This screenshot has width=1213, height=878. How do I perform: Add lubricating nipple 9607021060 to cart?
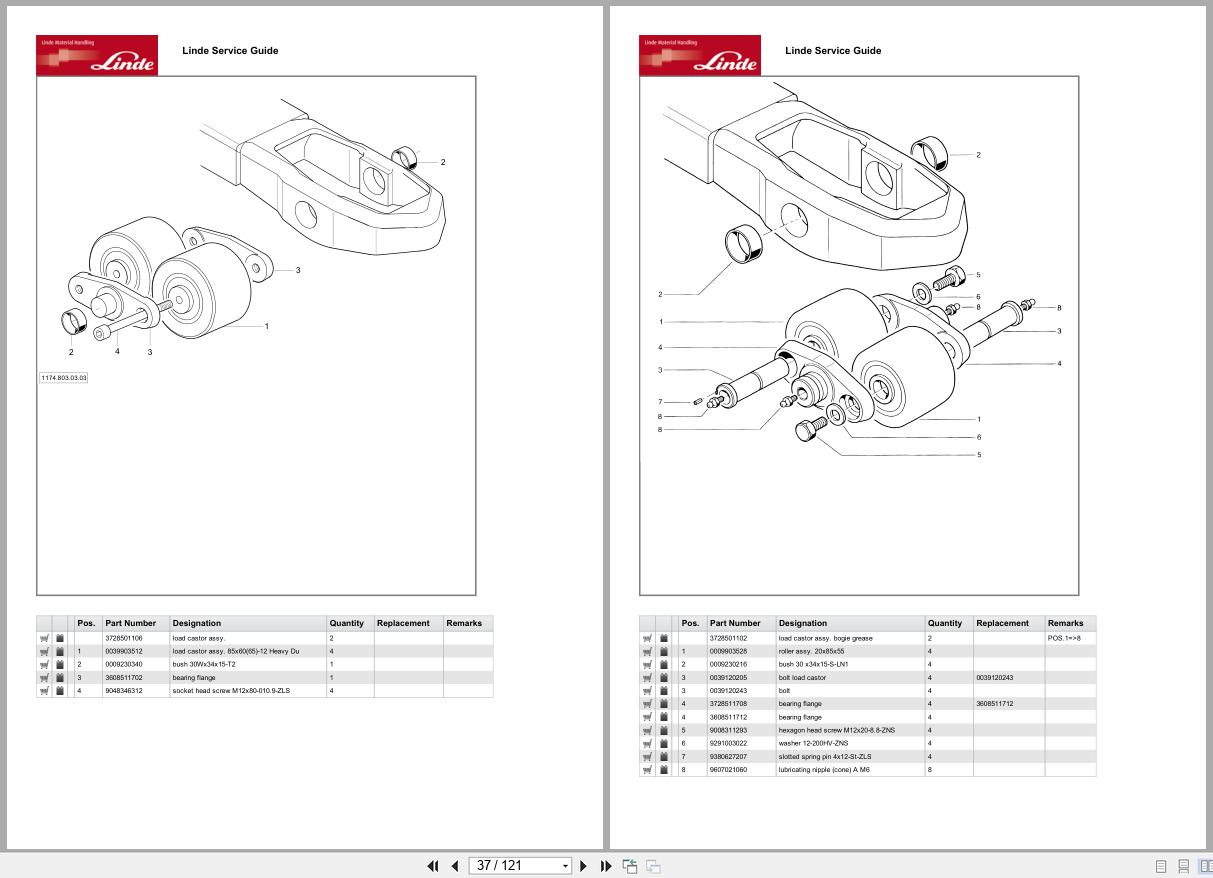(648, 770)
